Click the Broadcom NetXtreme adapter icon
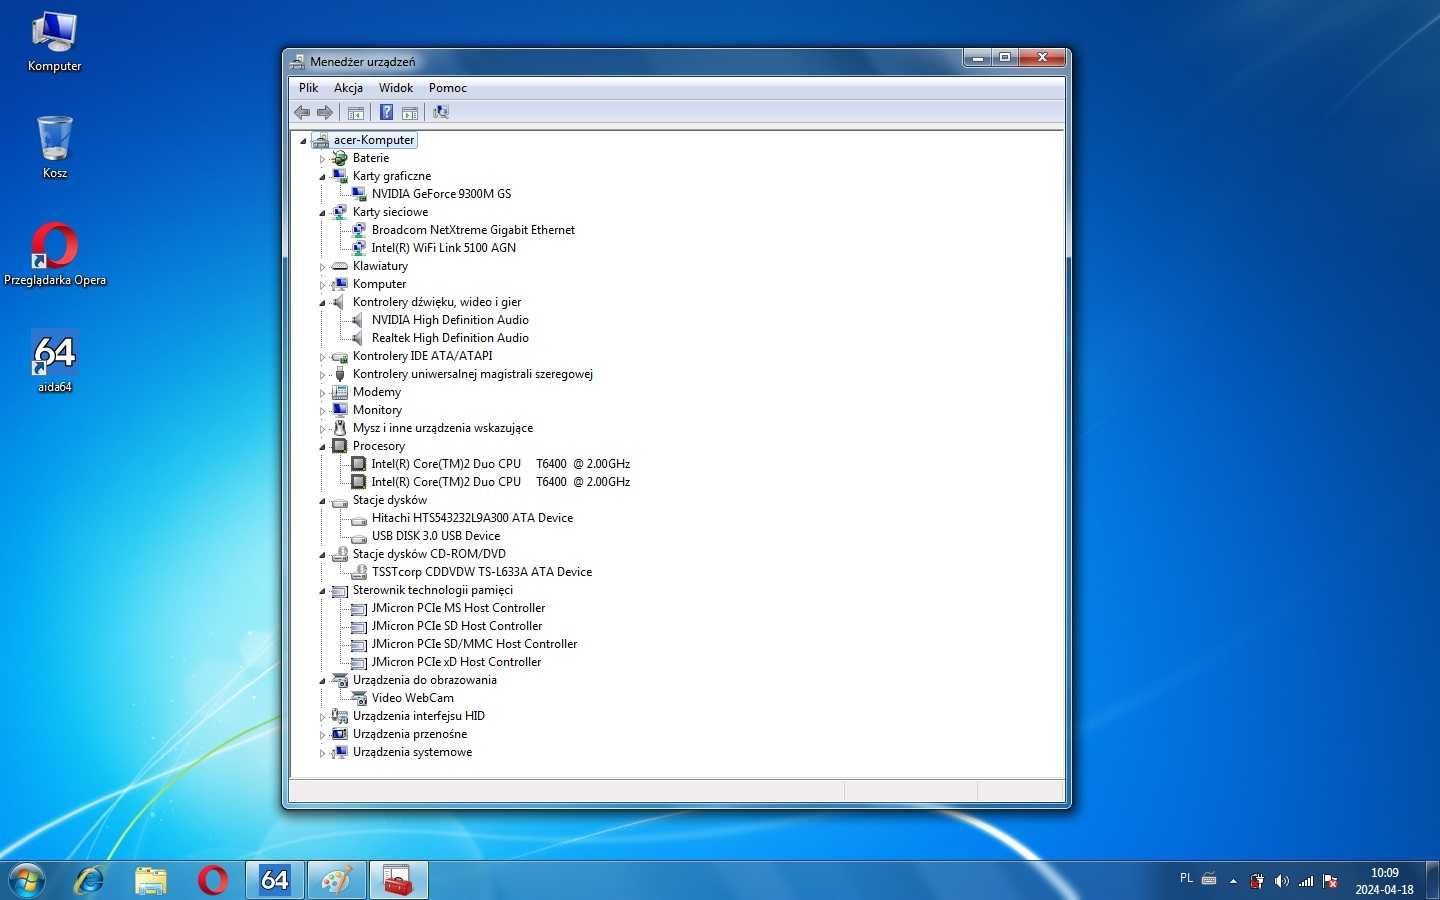 359,230
